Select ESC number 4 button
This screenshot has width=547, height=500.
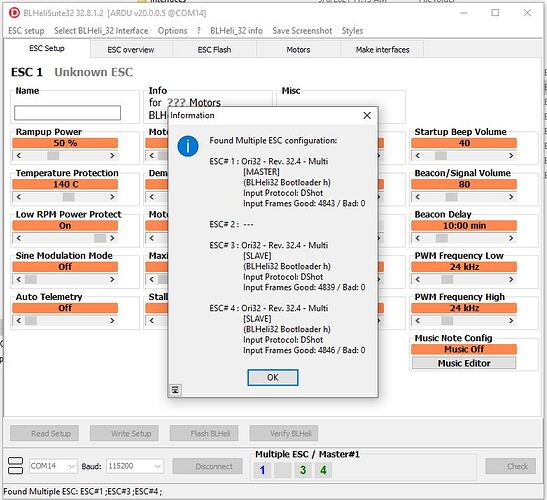tap(323, 470)
